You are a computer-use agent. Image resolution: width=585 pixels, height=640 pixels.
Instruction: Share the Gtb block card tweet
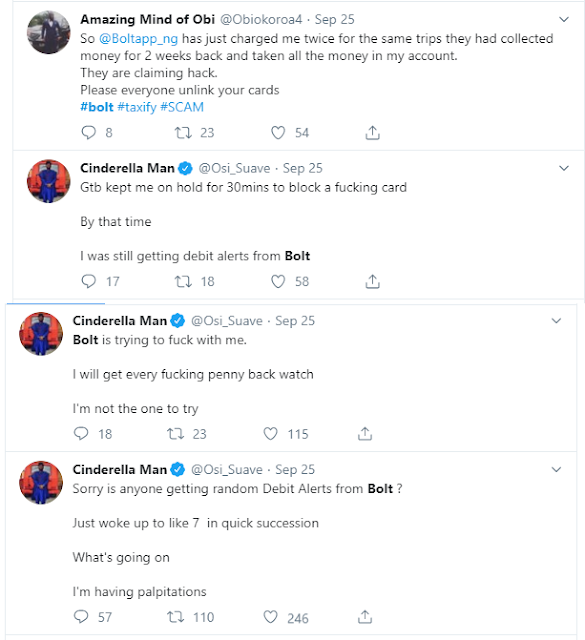tap(372, 281)
